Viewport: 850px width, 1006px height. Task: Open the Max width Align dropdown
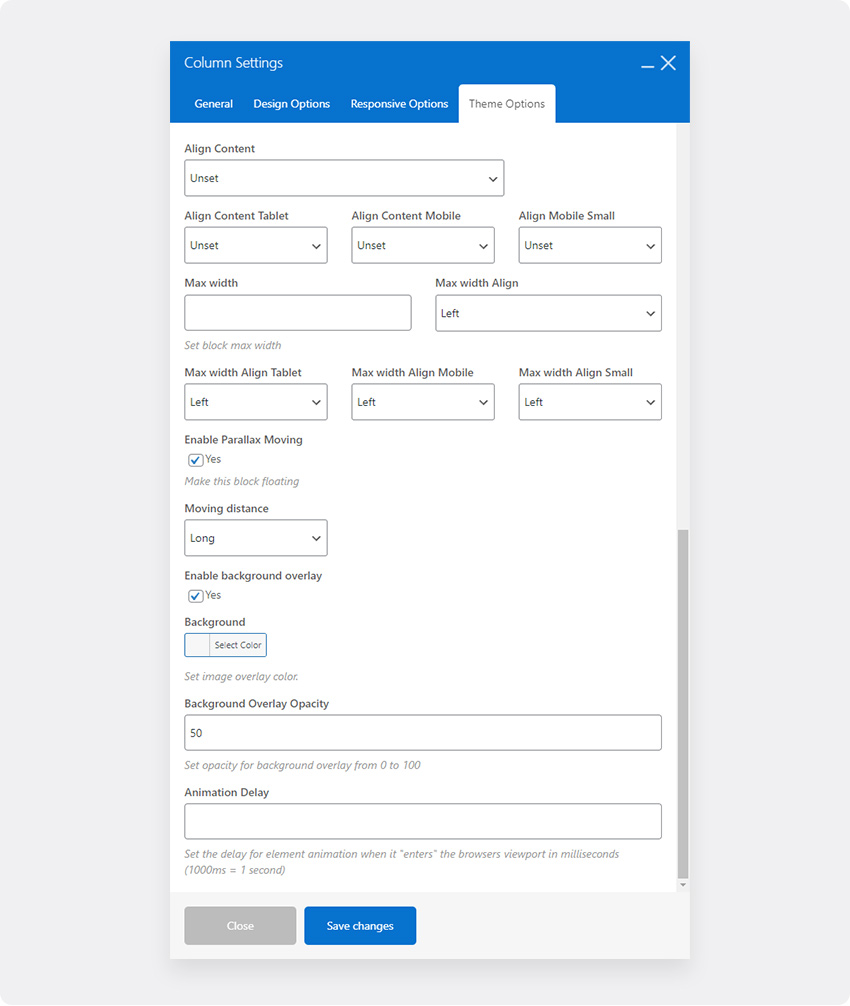tap(548, 313)
